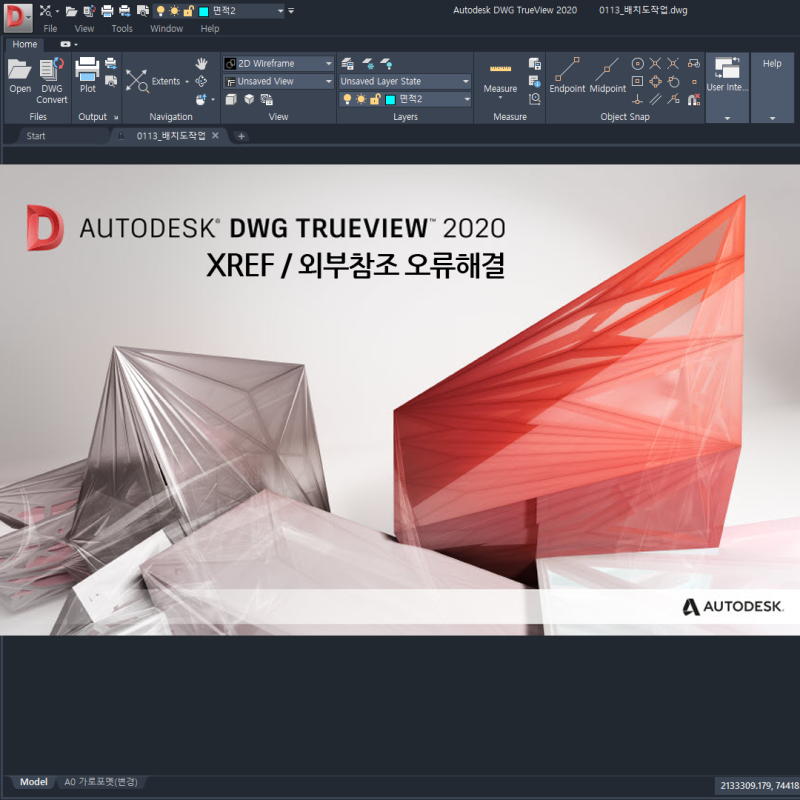Toggle Endpoint object snap

click(567, 75)
